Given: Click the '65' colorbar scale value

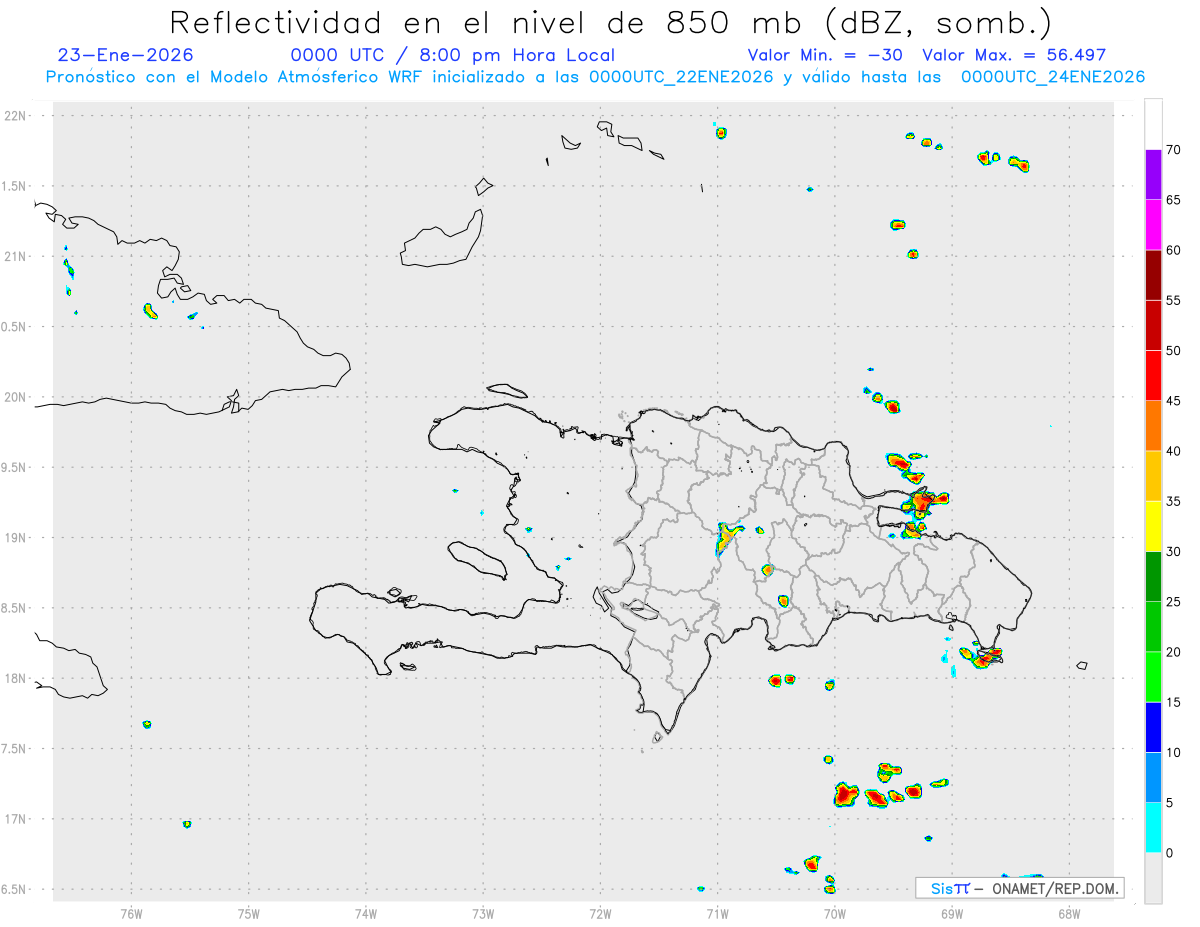Looking at the screenshot, I should click(x=1173, y=200).
